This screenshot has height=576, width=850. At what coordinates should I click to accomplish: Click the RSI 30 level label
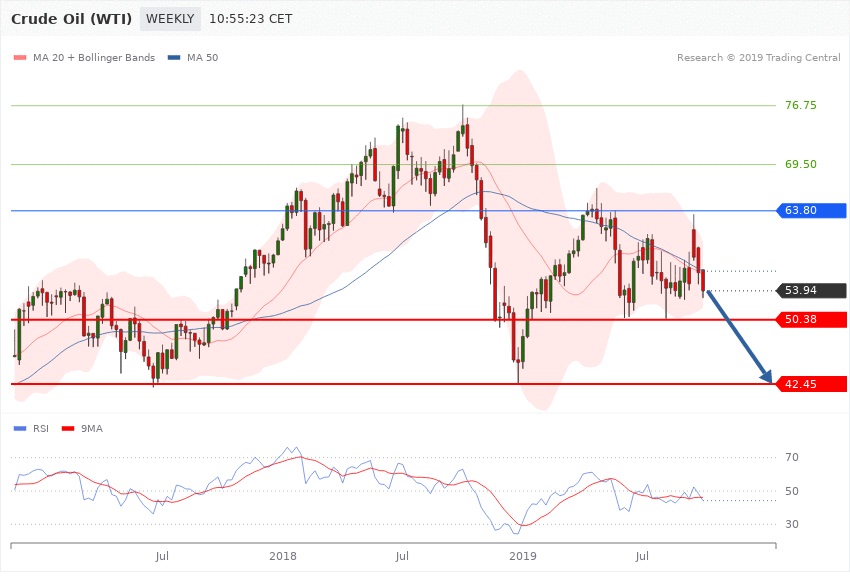(x=792, y=524)
